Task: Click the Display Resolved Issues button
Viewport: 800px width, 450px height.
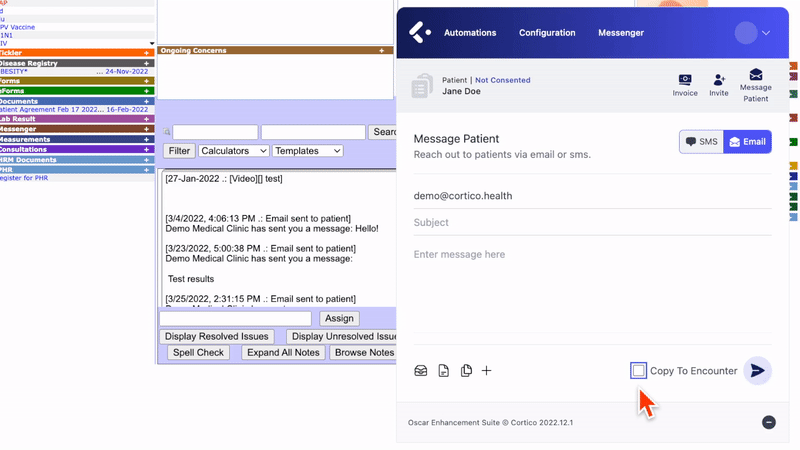Action: (x=216, y=336)
